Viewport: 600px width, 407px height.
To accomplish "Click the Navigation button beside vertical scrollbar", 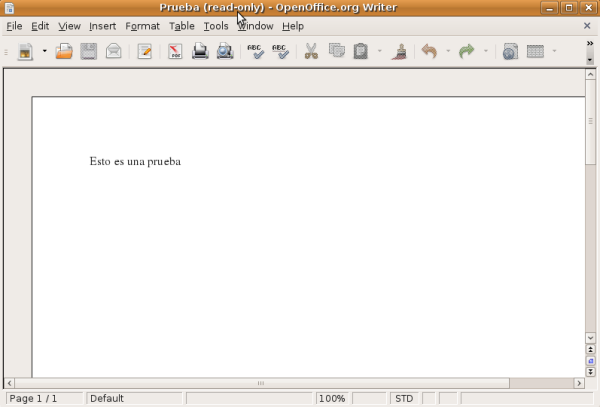I will pyautogui.click(x=591, y=360).
